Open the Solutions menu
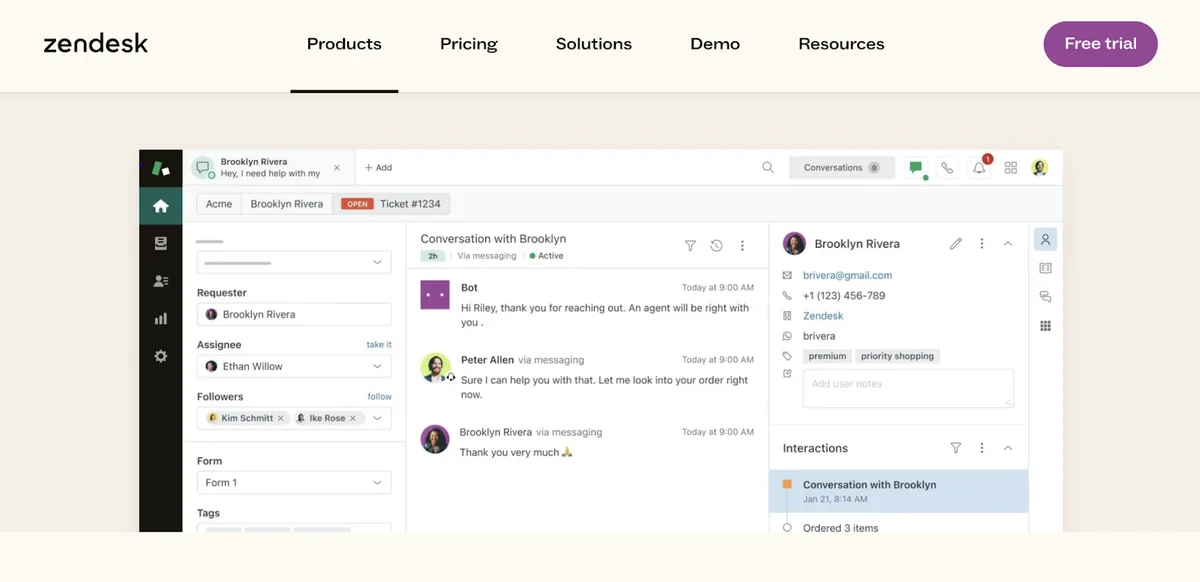 pos(594,44)
